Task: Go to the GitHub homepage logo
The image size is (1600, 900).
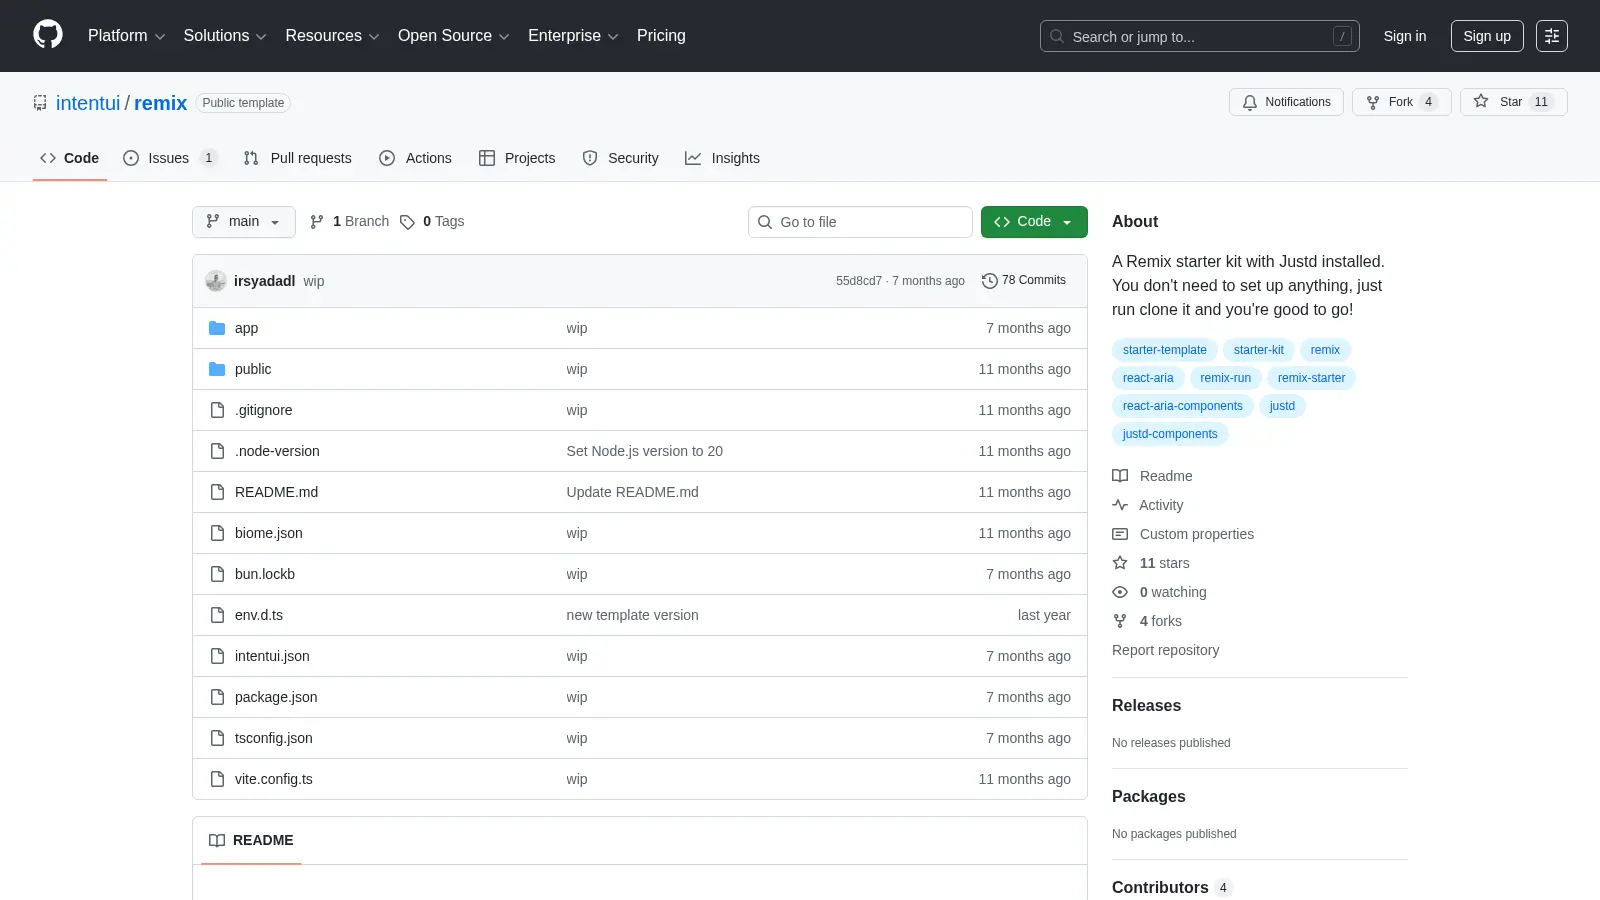Action: (x=48, y=35)
